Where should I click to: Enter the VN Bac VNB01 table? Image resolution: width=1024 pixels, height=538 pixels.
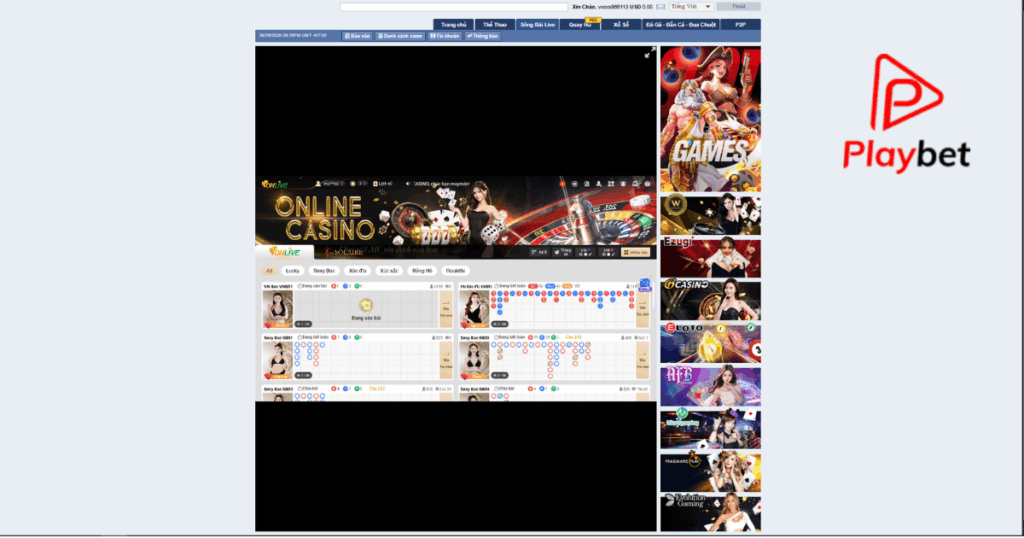pyautogui.click(x=445, y=308)
